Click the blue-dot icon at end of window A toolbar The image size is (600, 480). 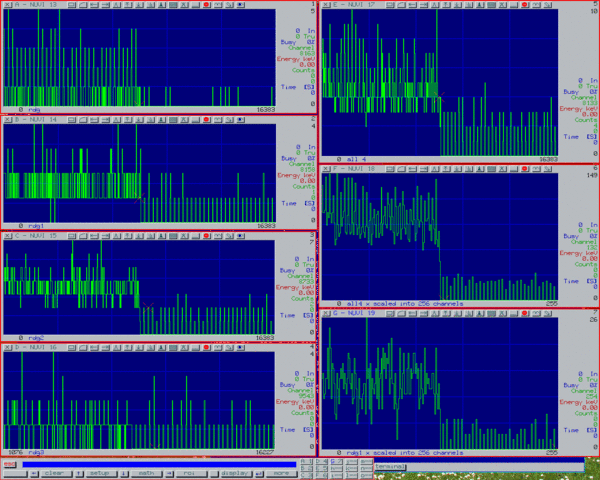click(240, 5)
